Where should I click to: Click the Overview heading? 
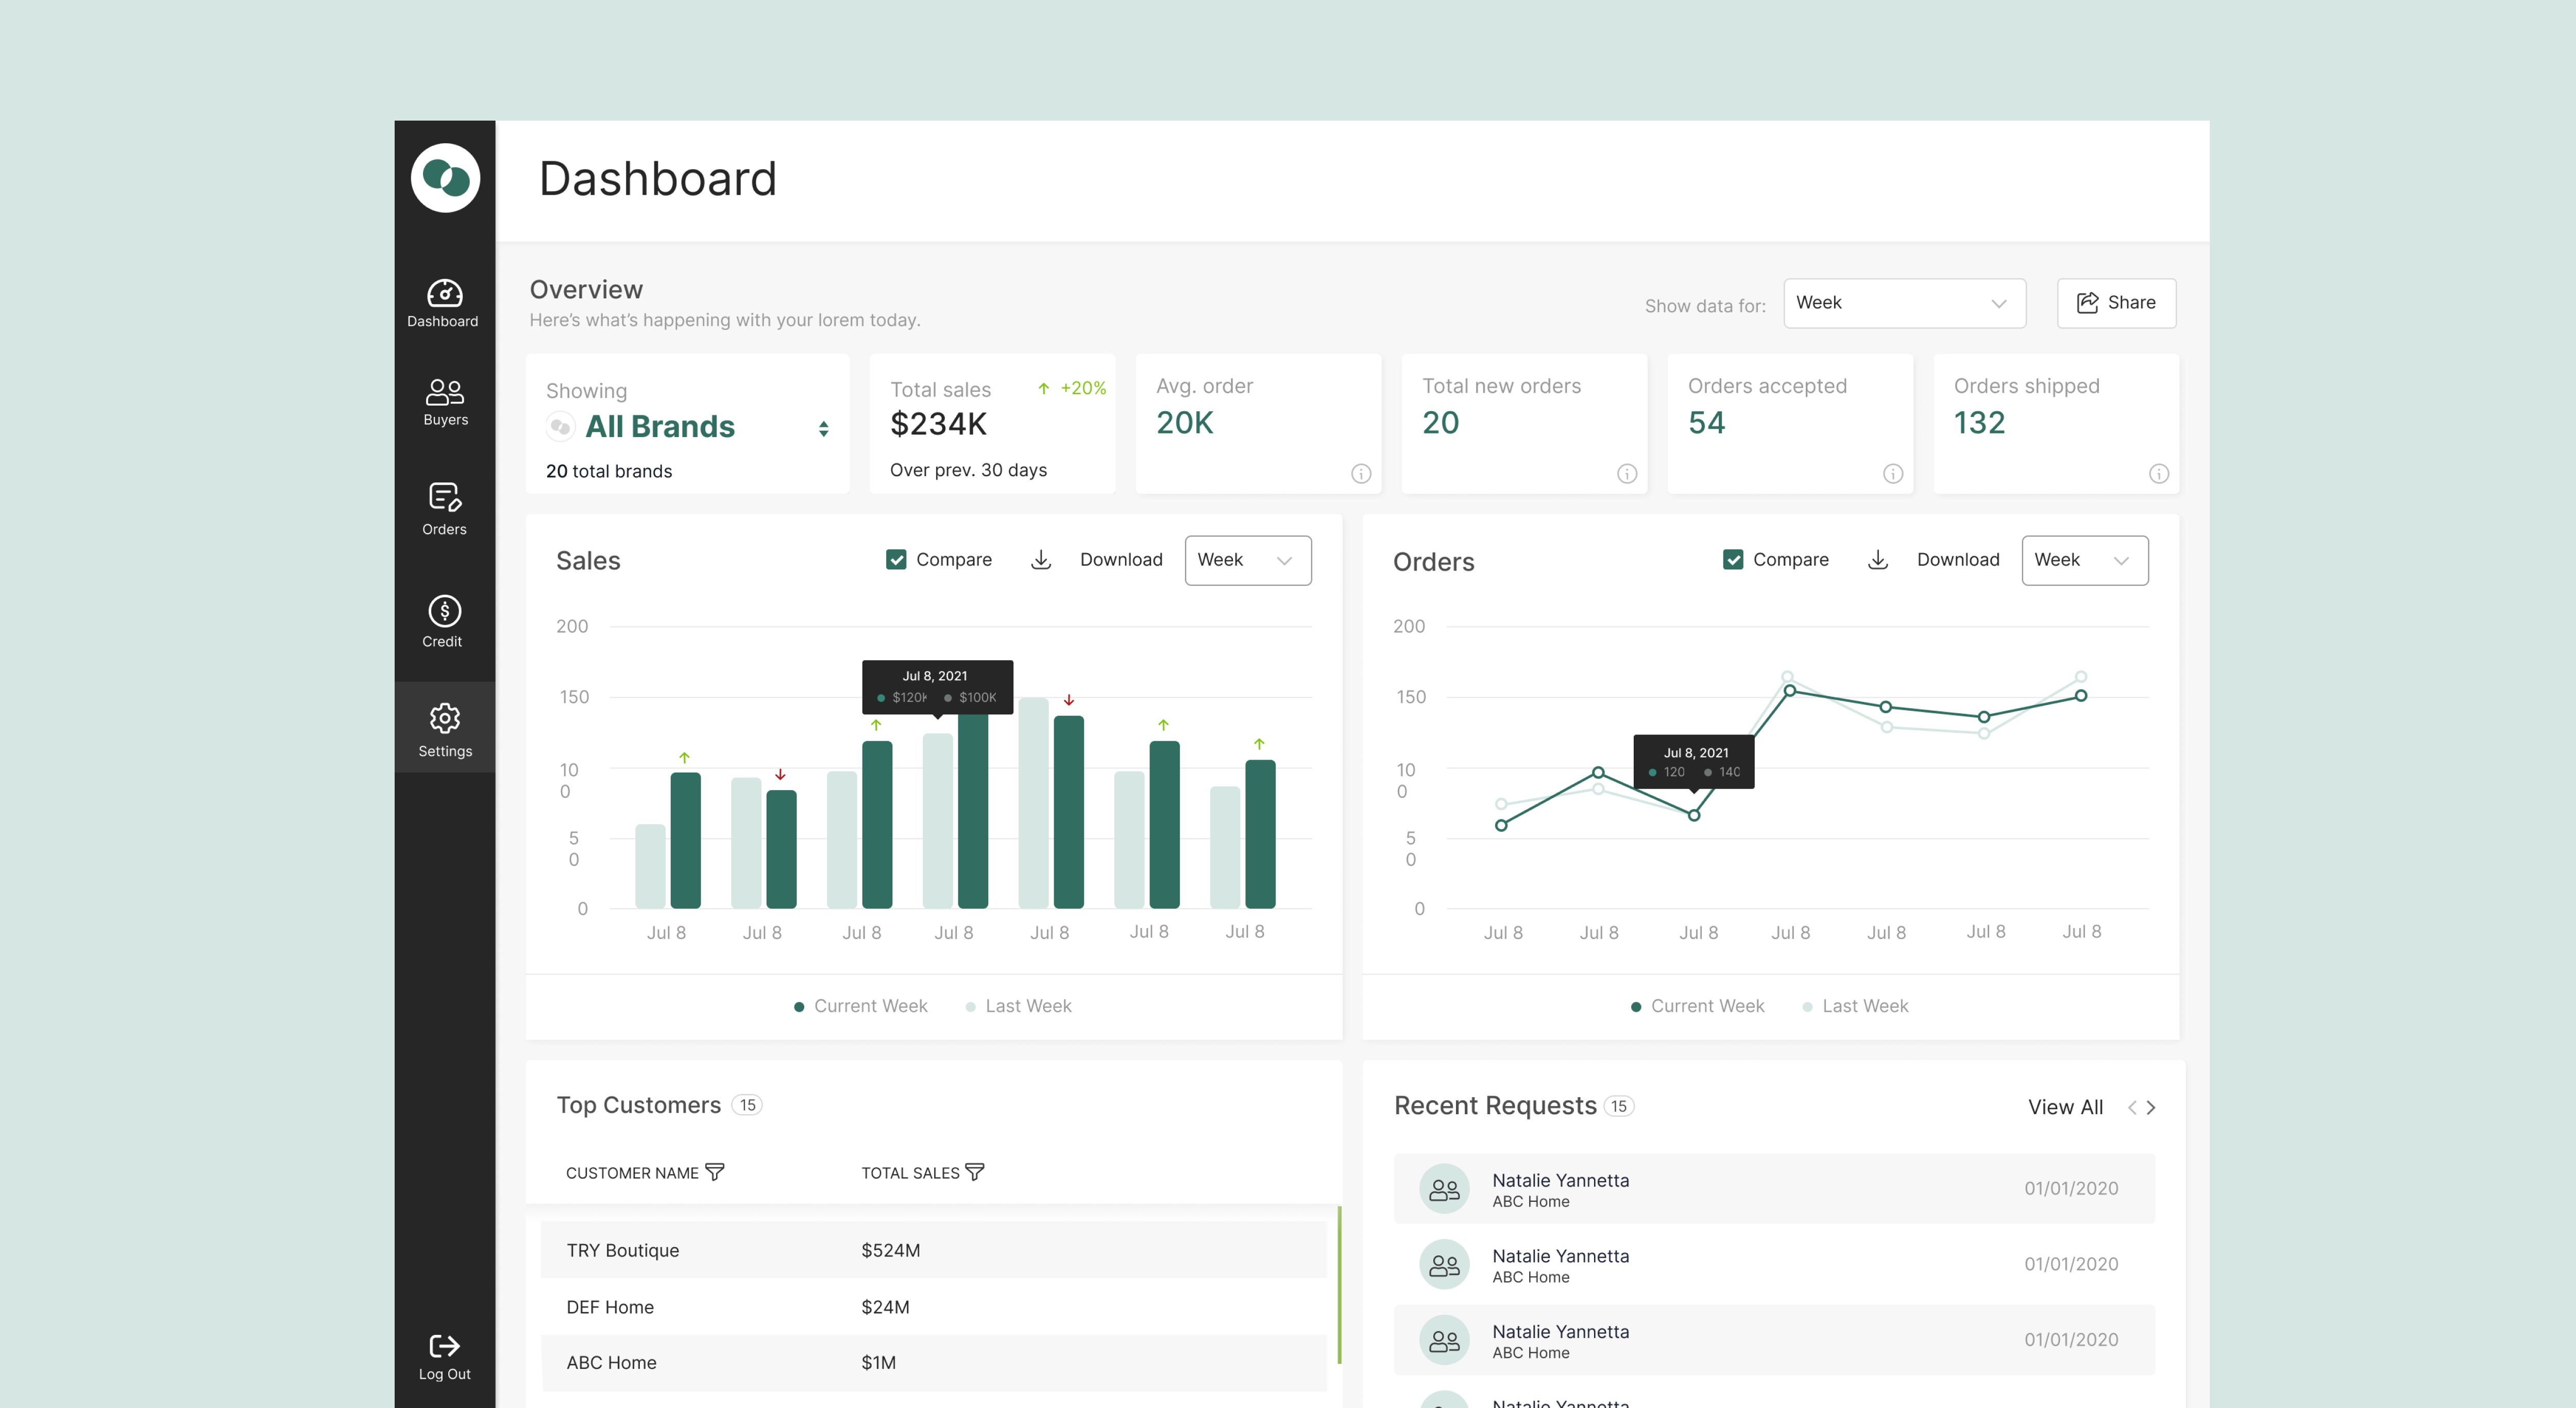point(586,290)
